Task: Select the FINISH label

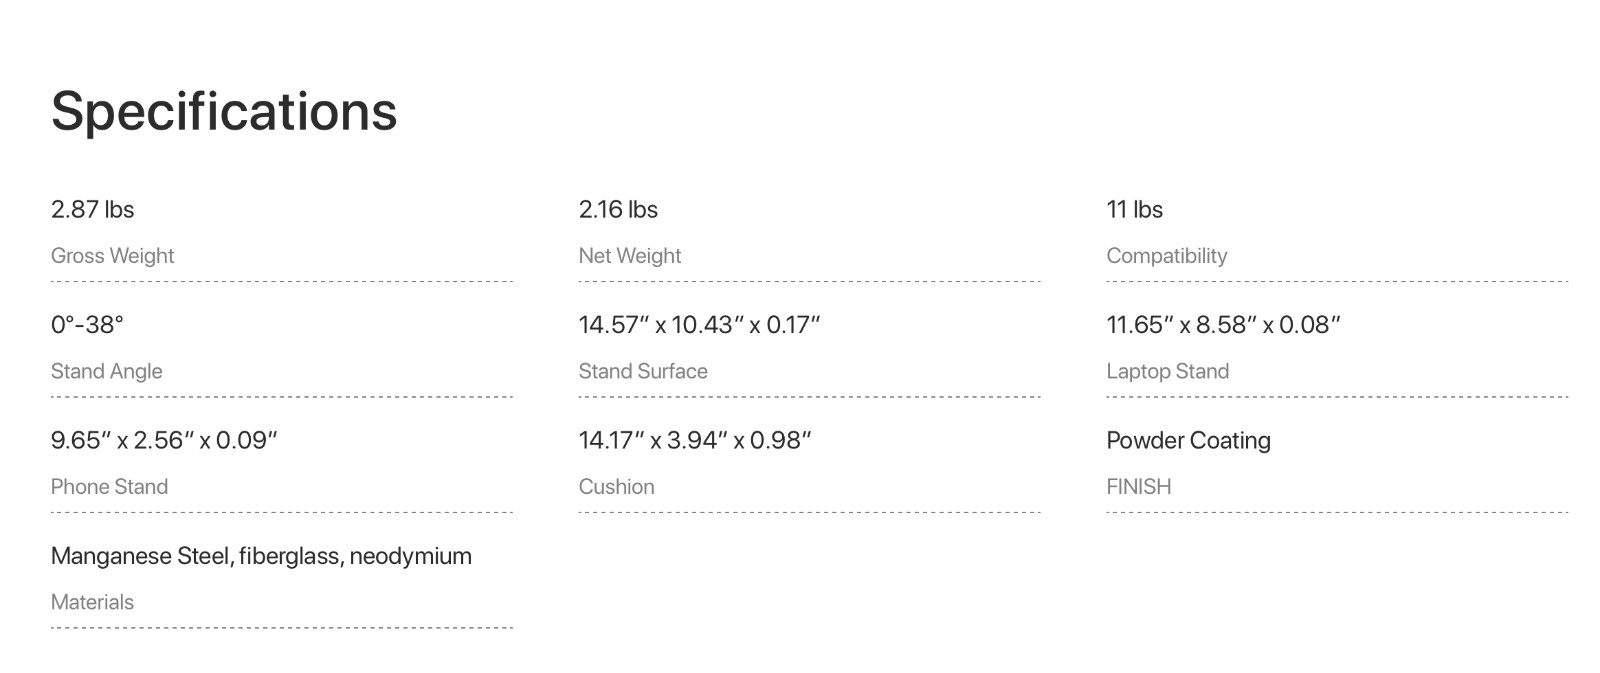Action: click(x=1138, y=487)
